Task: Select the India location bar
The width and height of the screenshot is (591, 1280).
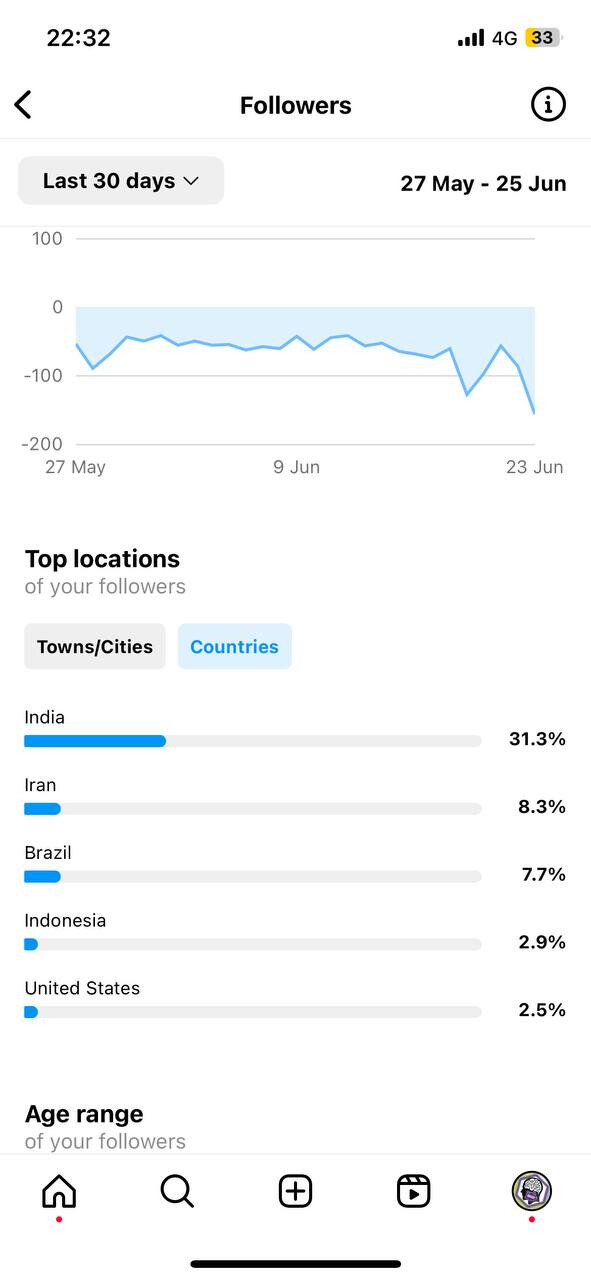Action: 253,741
